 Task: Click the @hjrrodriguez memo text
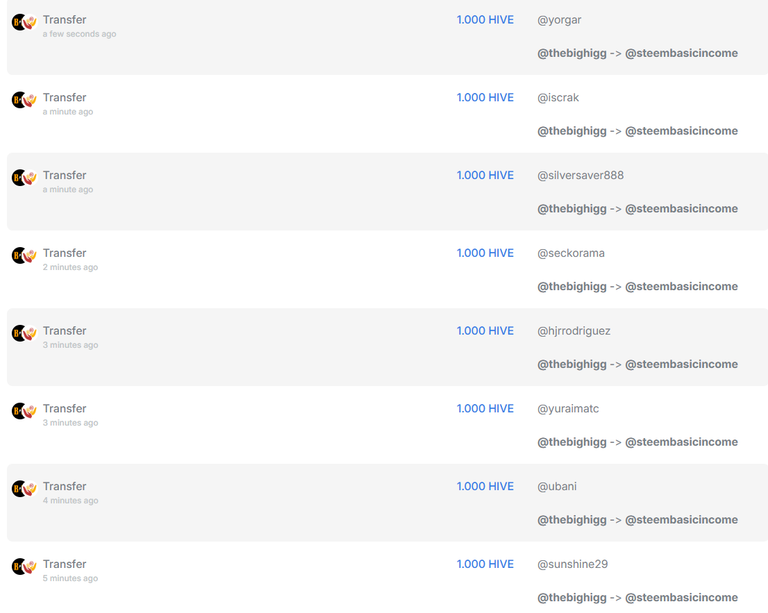574,331
